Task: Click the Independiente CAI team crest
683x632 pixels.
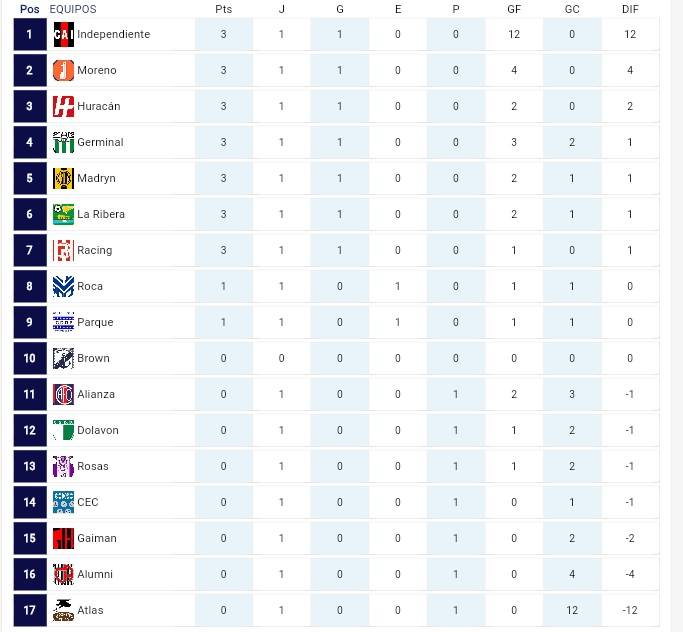Action: coord(63,34)
